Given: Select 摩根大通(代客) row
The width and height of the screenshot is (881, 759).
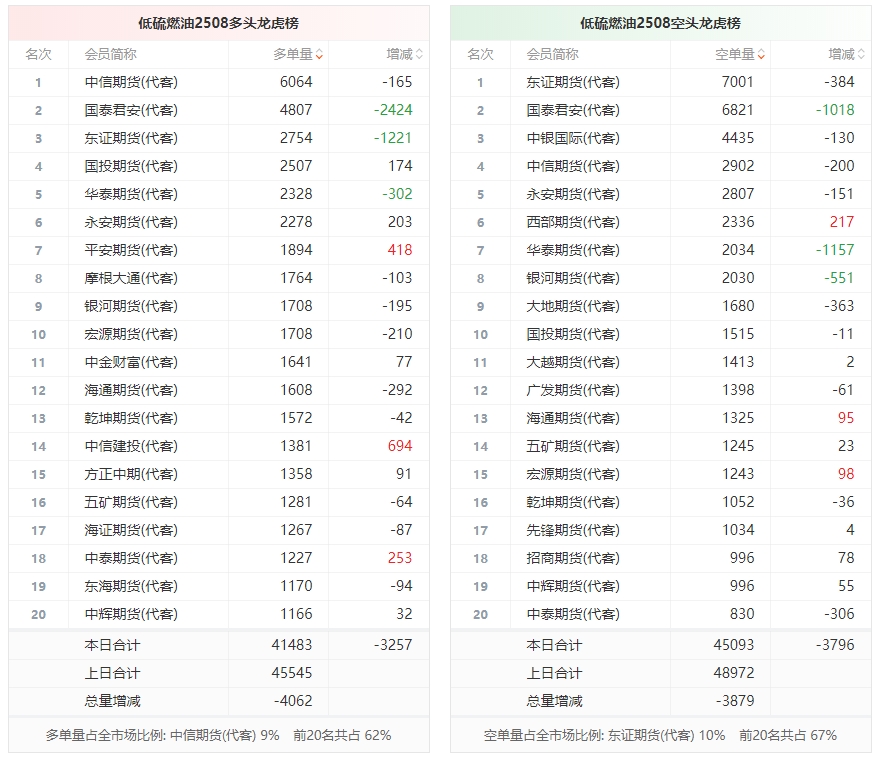Looking at the screenshot, I should (219, 279).
